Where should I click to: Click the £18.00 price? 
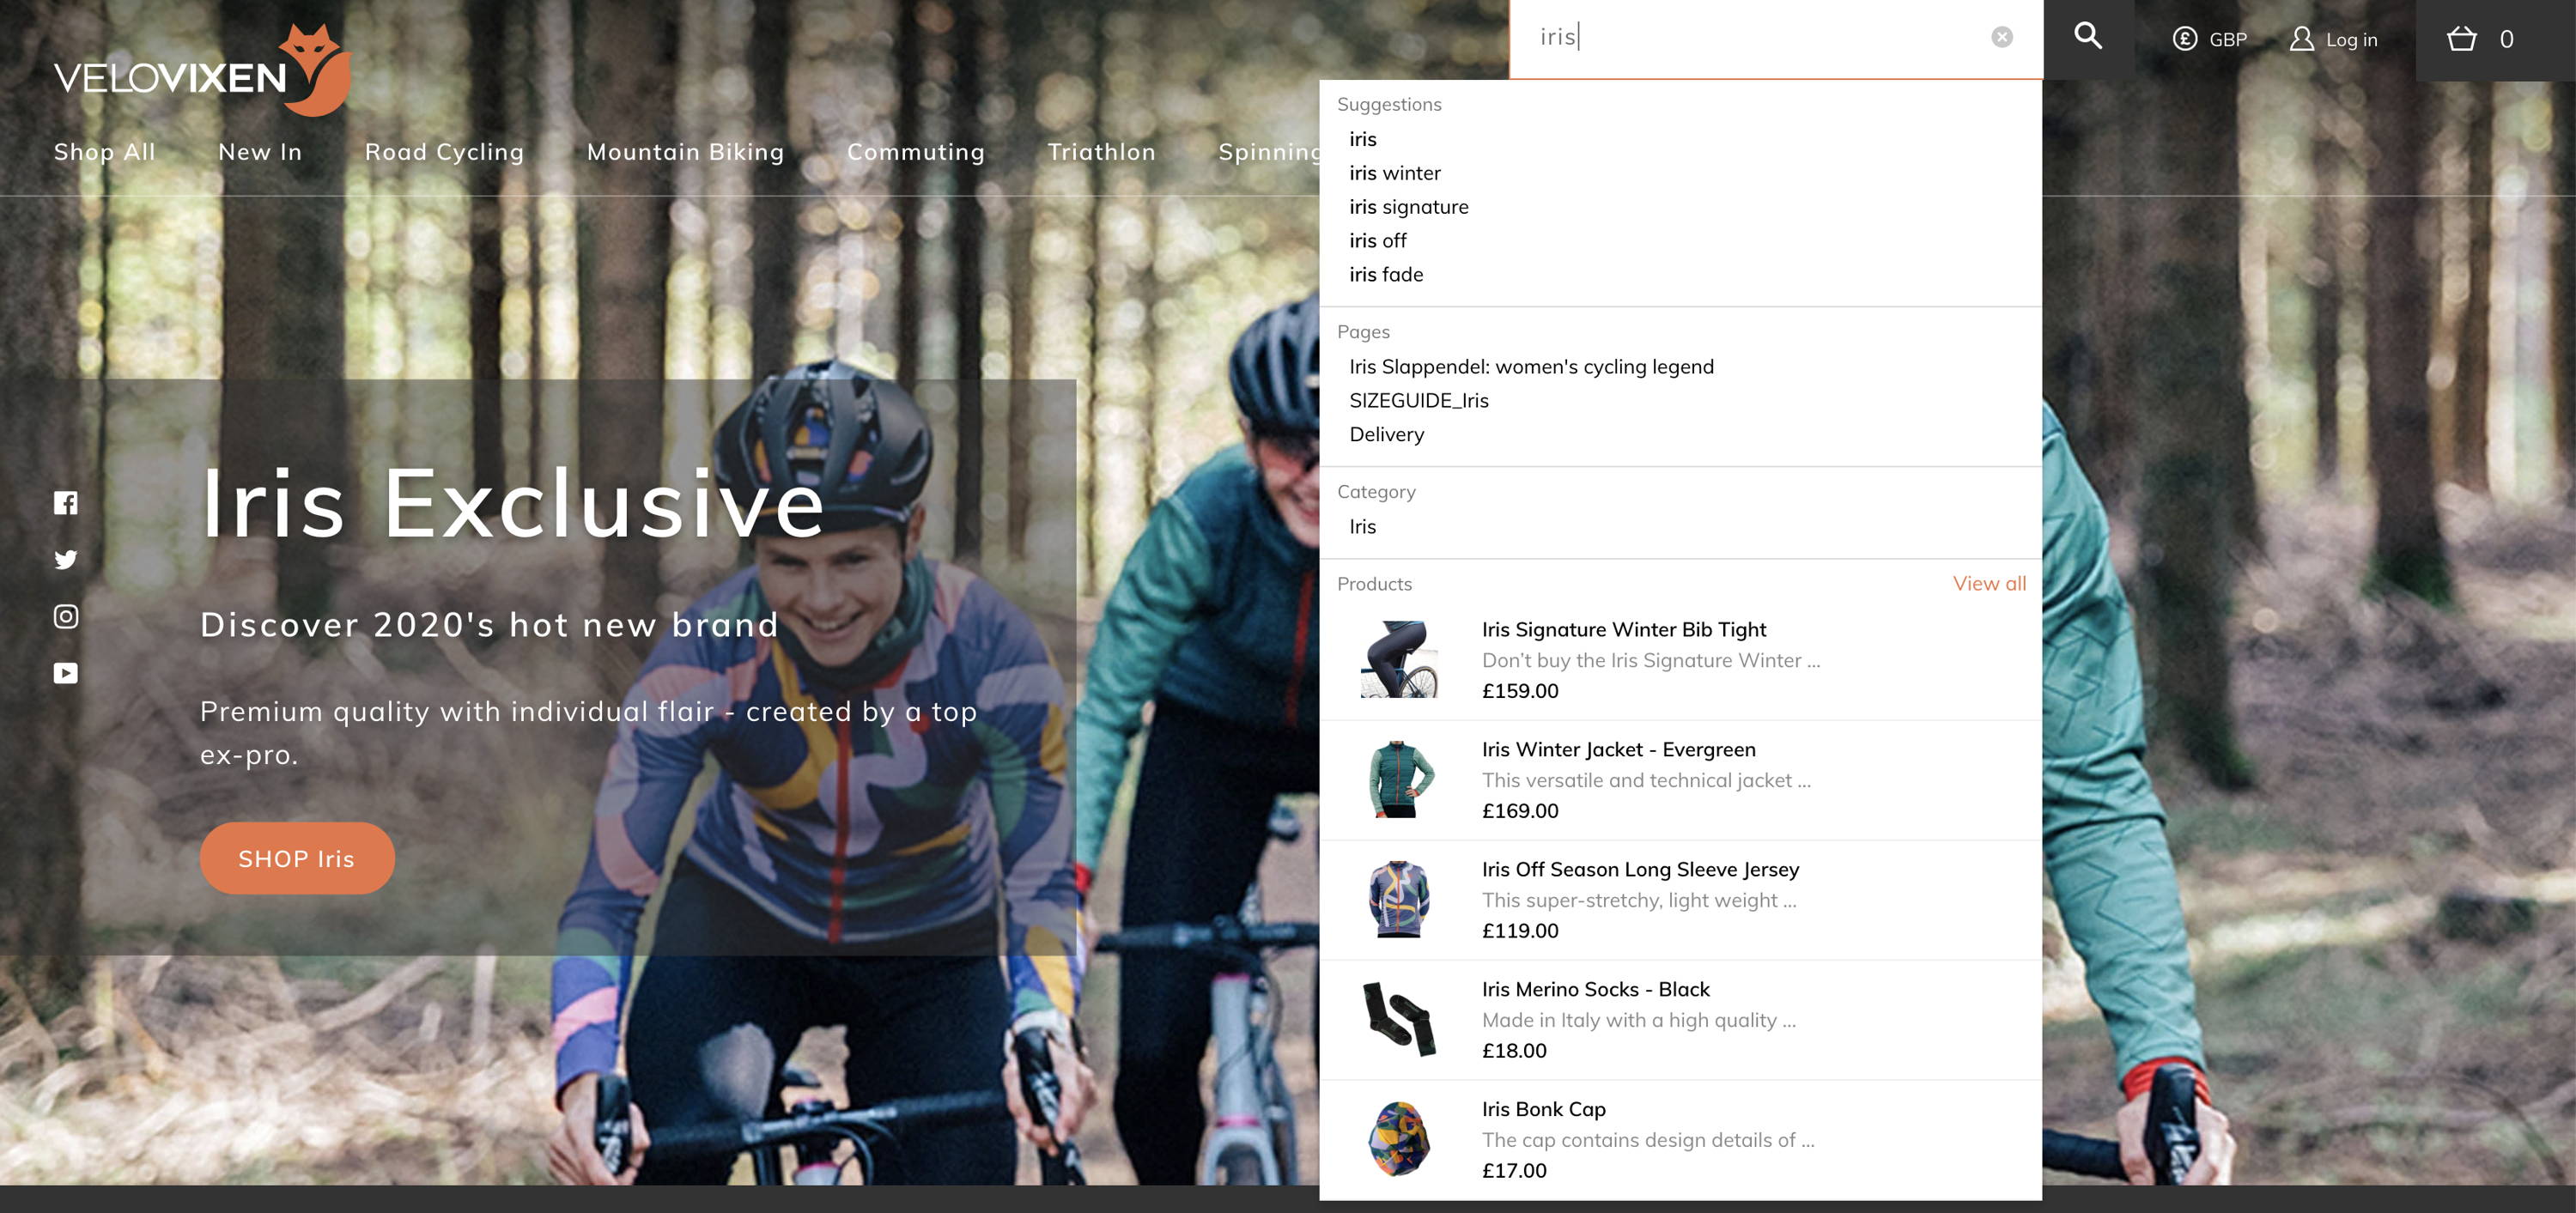(1514, 1051)
